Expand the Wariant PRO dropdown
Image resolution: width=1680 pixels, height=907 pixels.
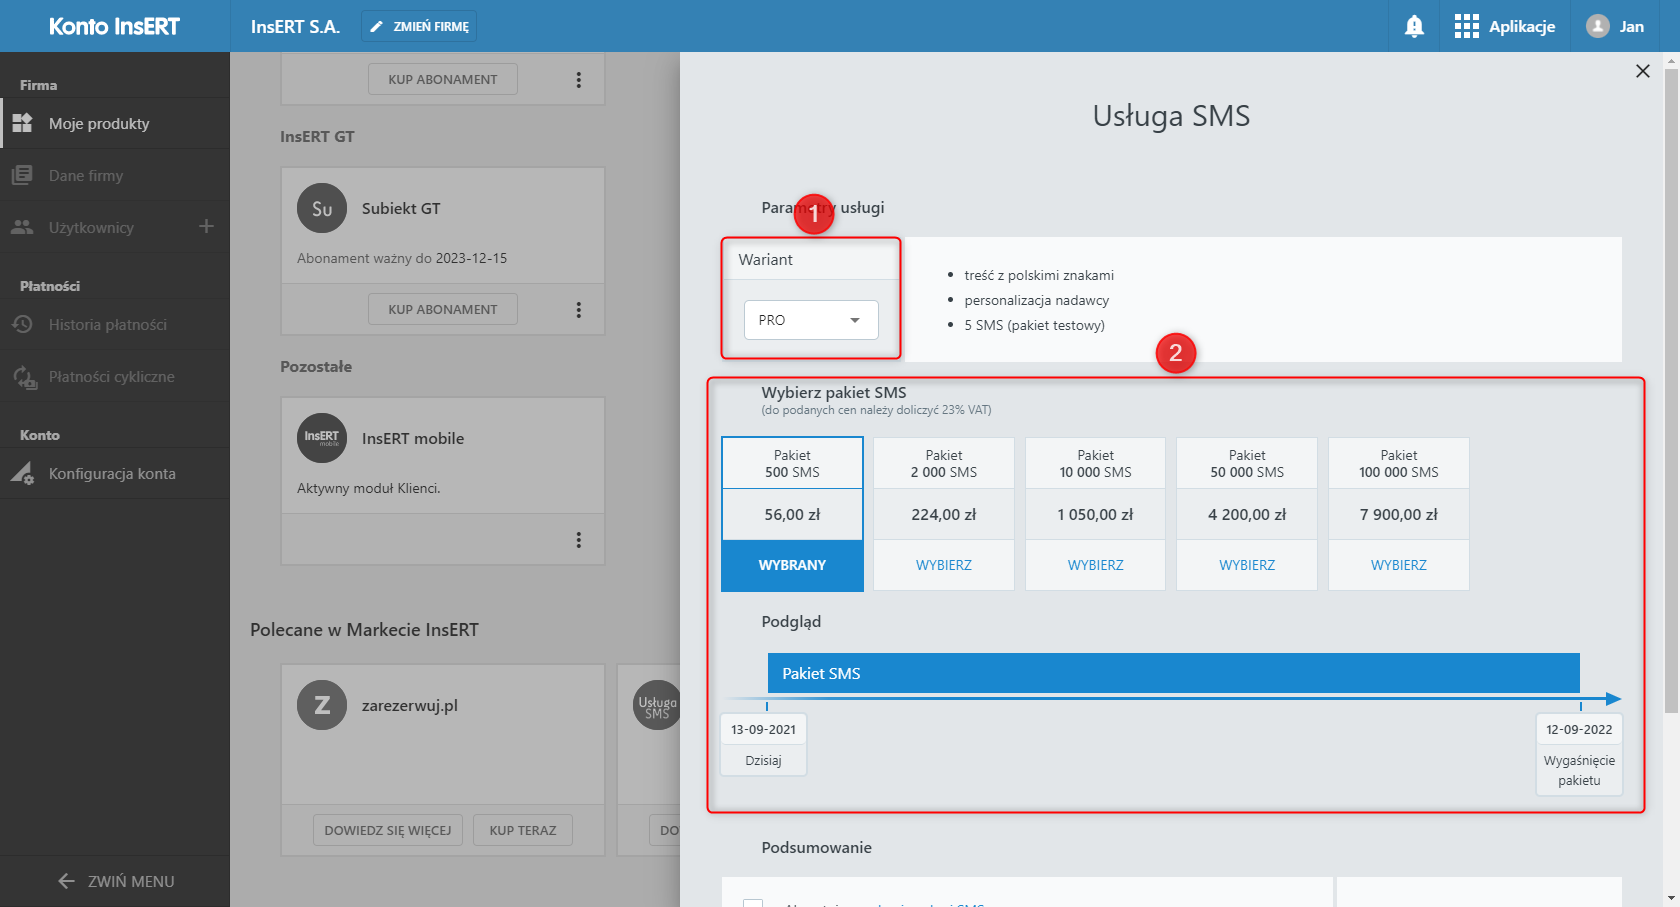tap(811, 320)
